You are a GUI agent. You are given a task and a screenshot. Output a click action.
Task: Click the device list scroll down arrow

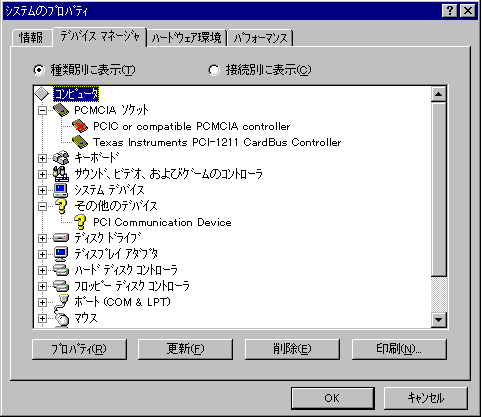439,320
